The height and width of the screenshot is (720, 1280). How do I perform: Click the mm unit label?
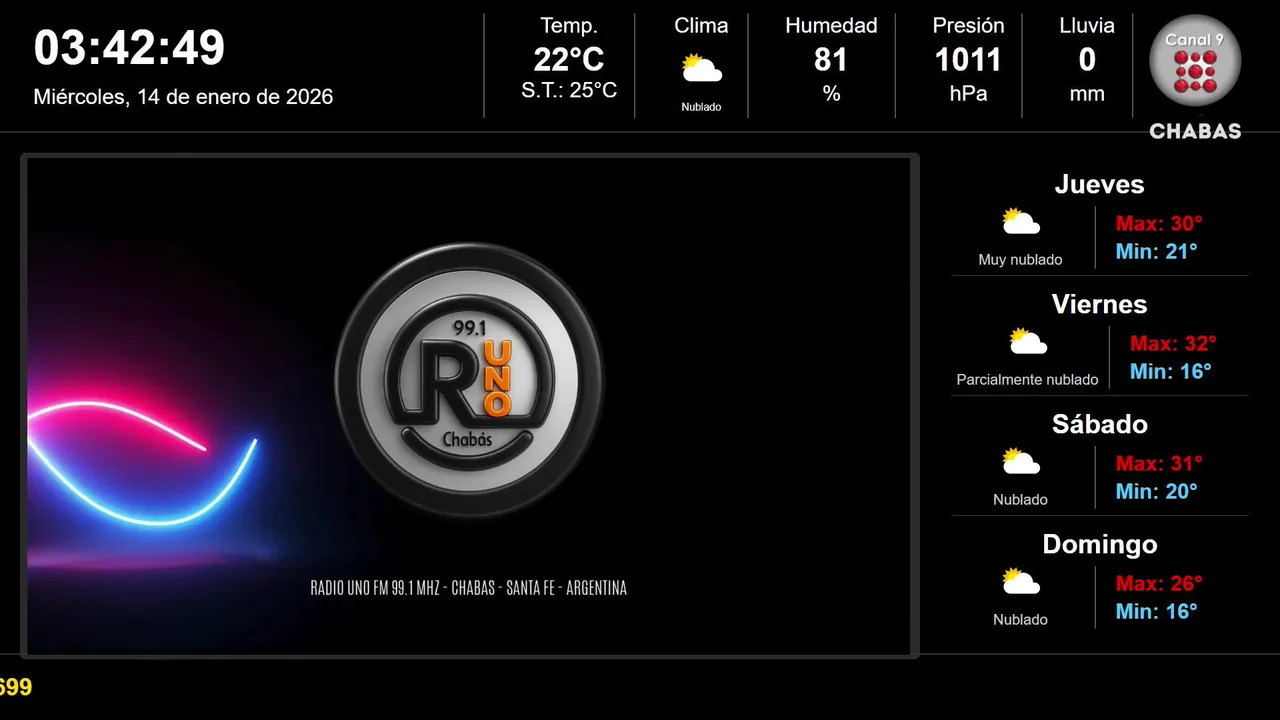1087,94
